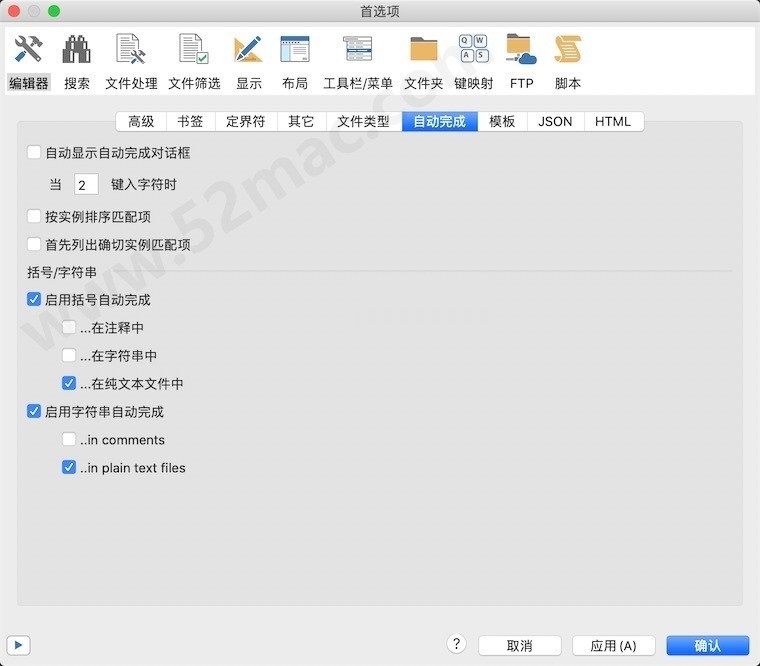Open the 脚本 scroll icon
Screen dimensions: 760x666
tap(568, 62)
